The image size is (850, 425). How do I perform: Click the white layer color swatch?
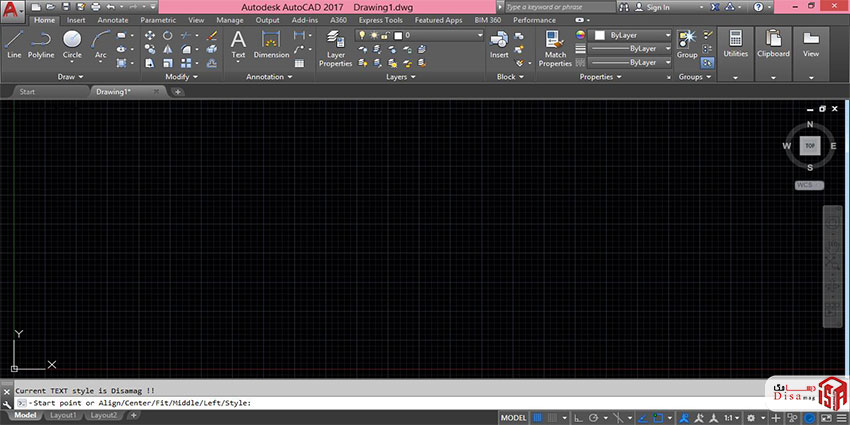pos(398,35)
